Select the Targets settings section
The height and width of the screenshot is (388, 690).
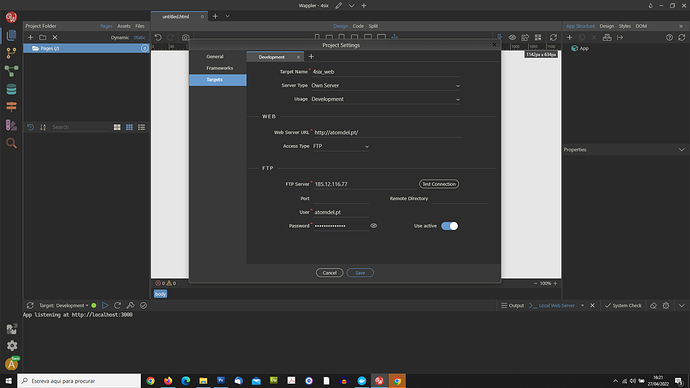tap(218, 80)
